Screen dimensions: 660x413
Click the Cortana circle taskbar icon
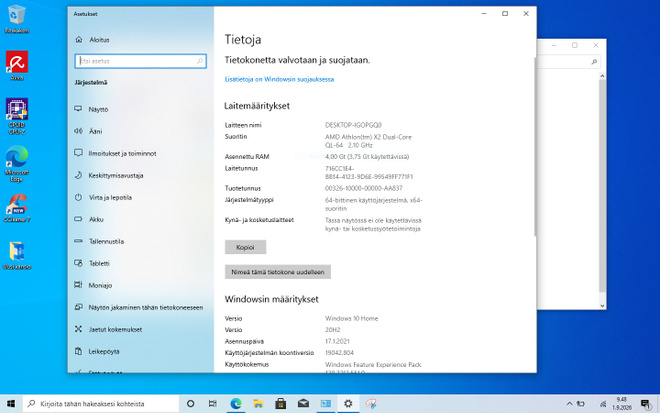coord(190,404)
